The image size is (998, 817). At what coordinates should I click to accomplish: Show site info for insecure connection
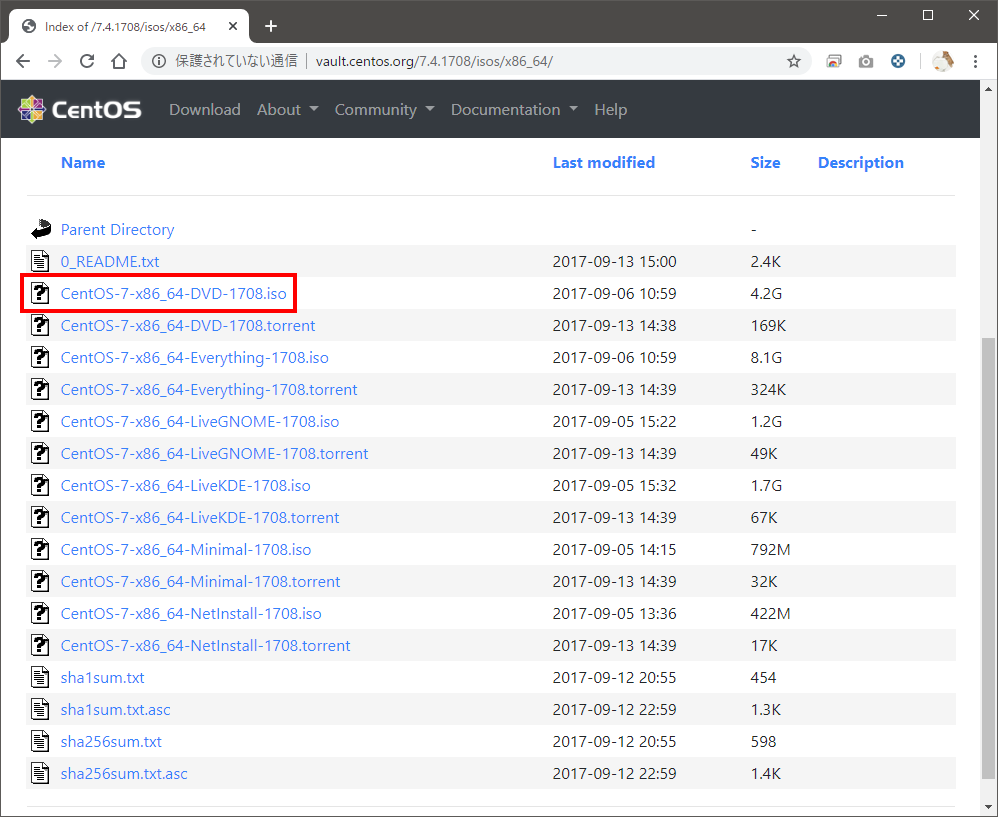159,61
